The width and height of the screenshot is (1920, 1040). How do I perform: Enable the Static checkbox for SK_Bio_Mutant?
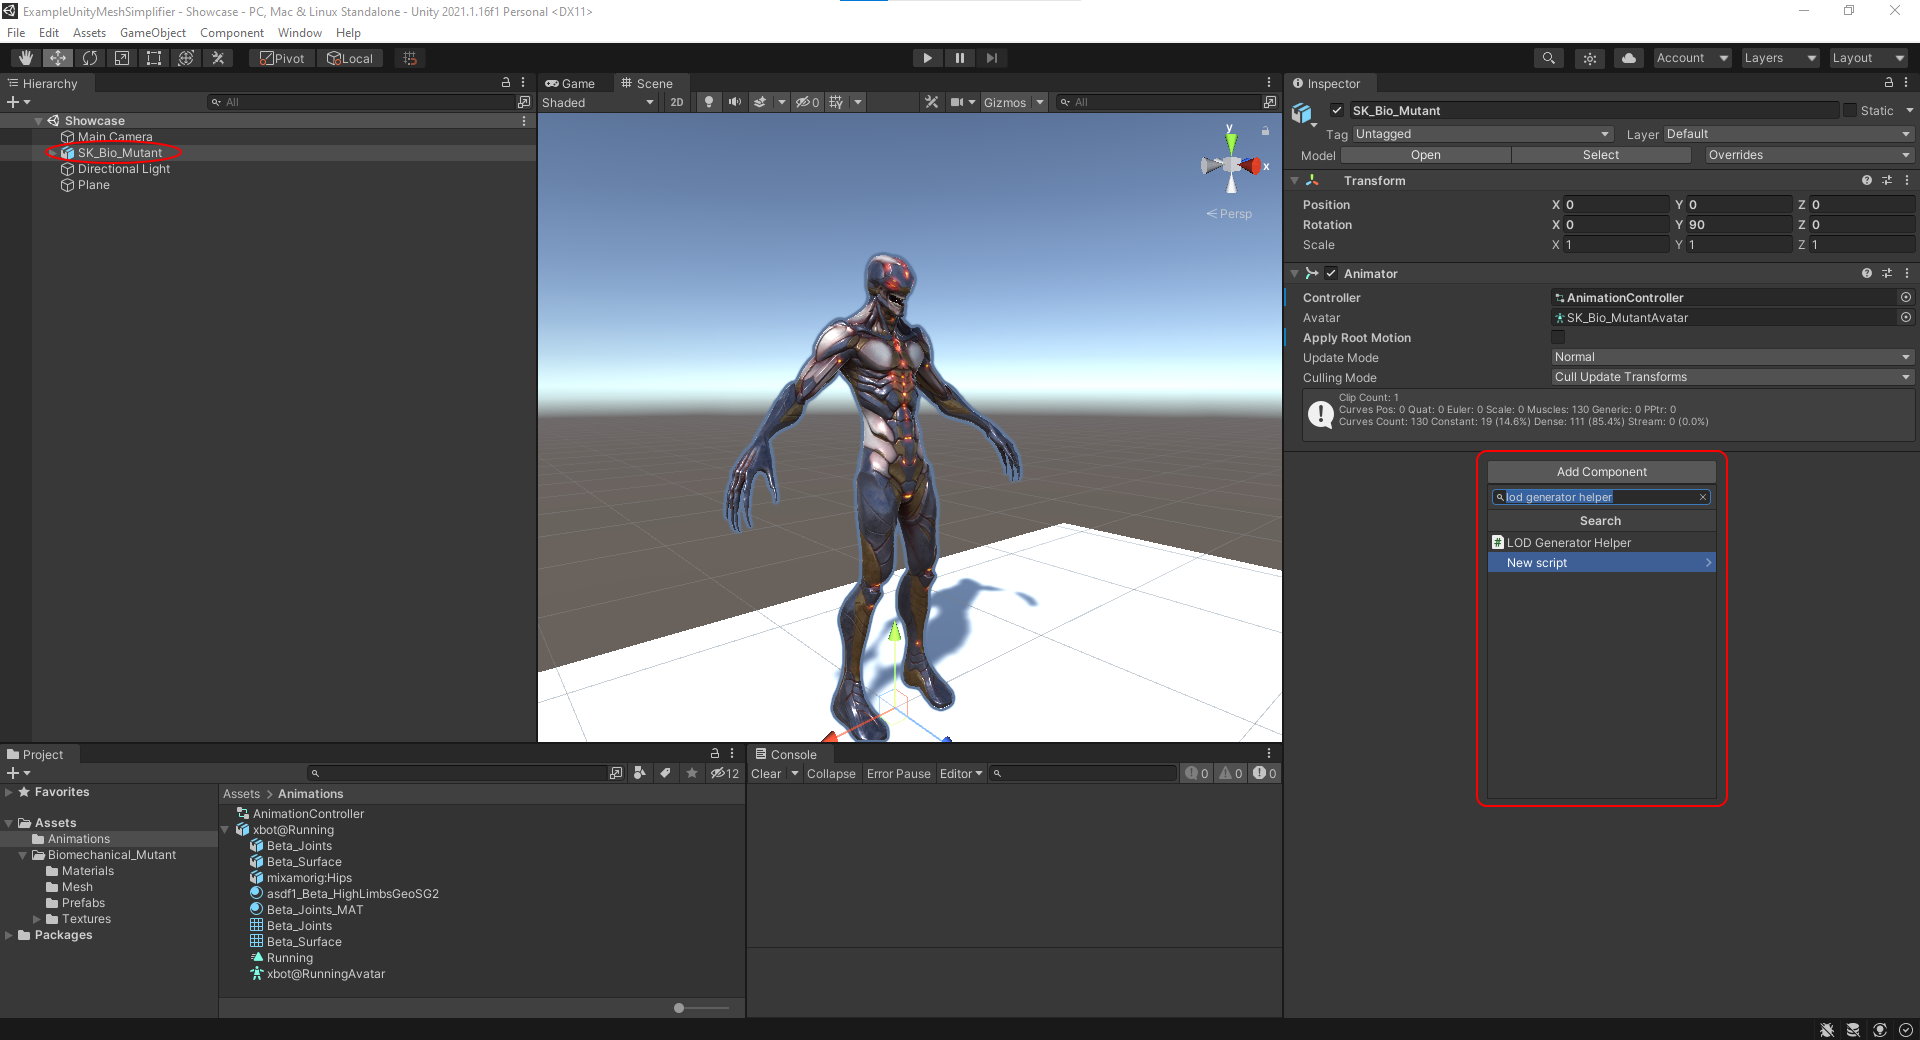(1849, 110)
